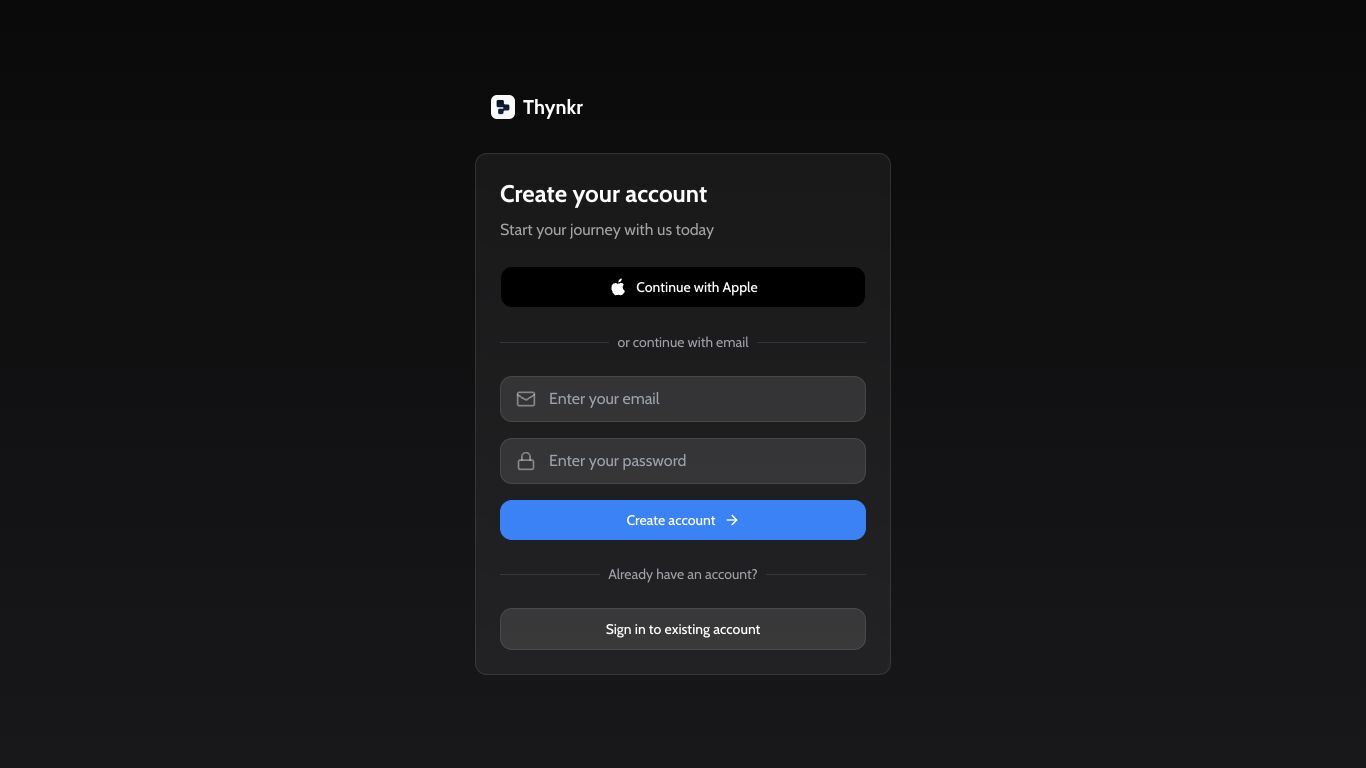Click the Apple logo icon
Image resolution: width=1366 pixels, height=768 pixels.
618,287
